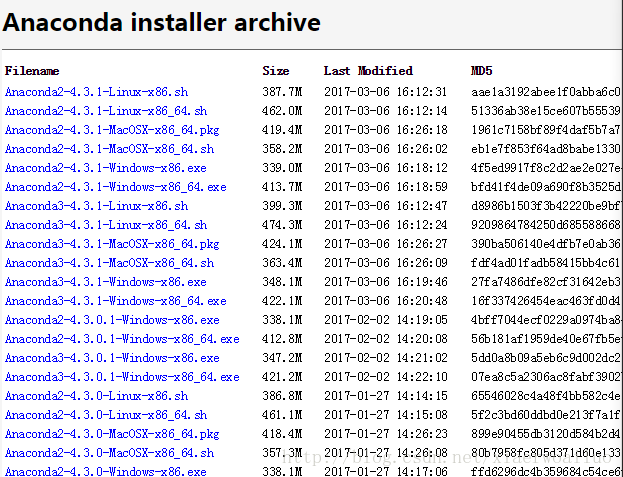The image size is (623, 477).
Task: Select the 418.4M size value
Action: coord(282,435)
